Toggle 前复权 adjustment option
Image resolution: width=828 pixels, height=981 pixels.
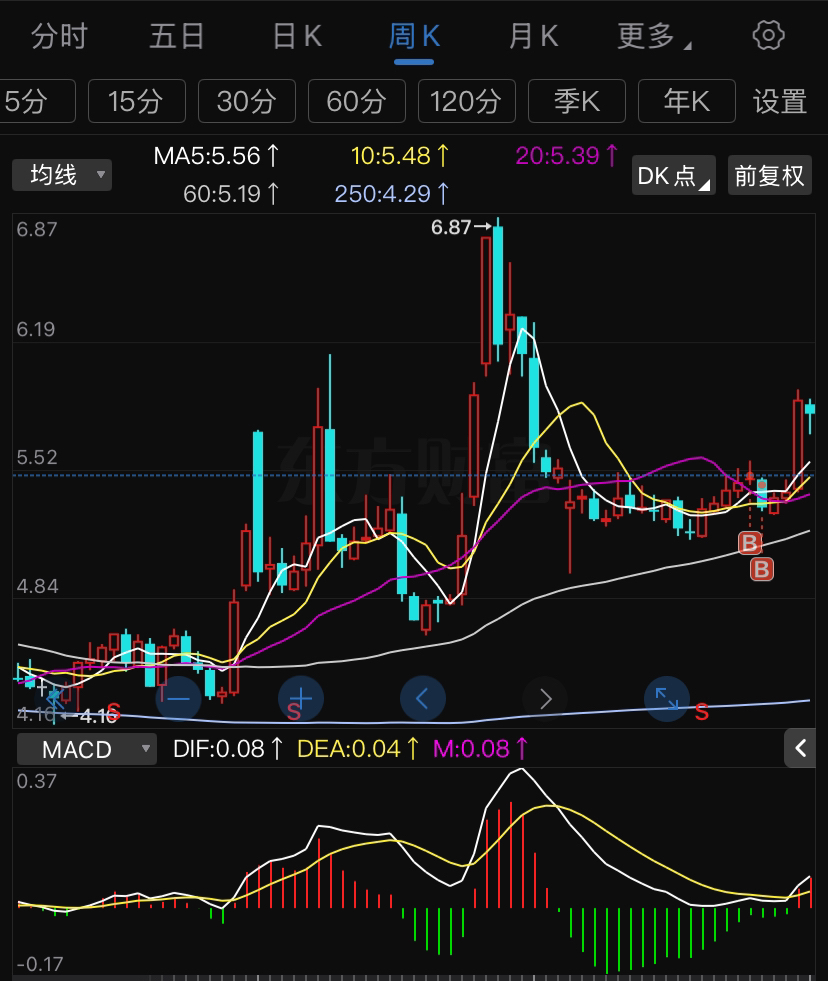click(x=769, y=175)
